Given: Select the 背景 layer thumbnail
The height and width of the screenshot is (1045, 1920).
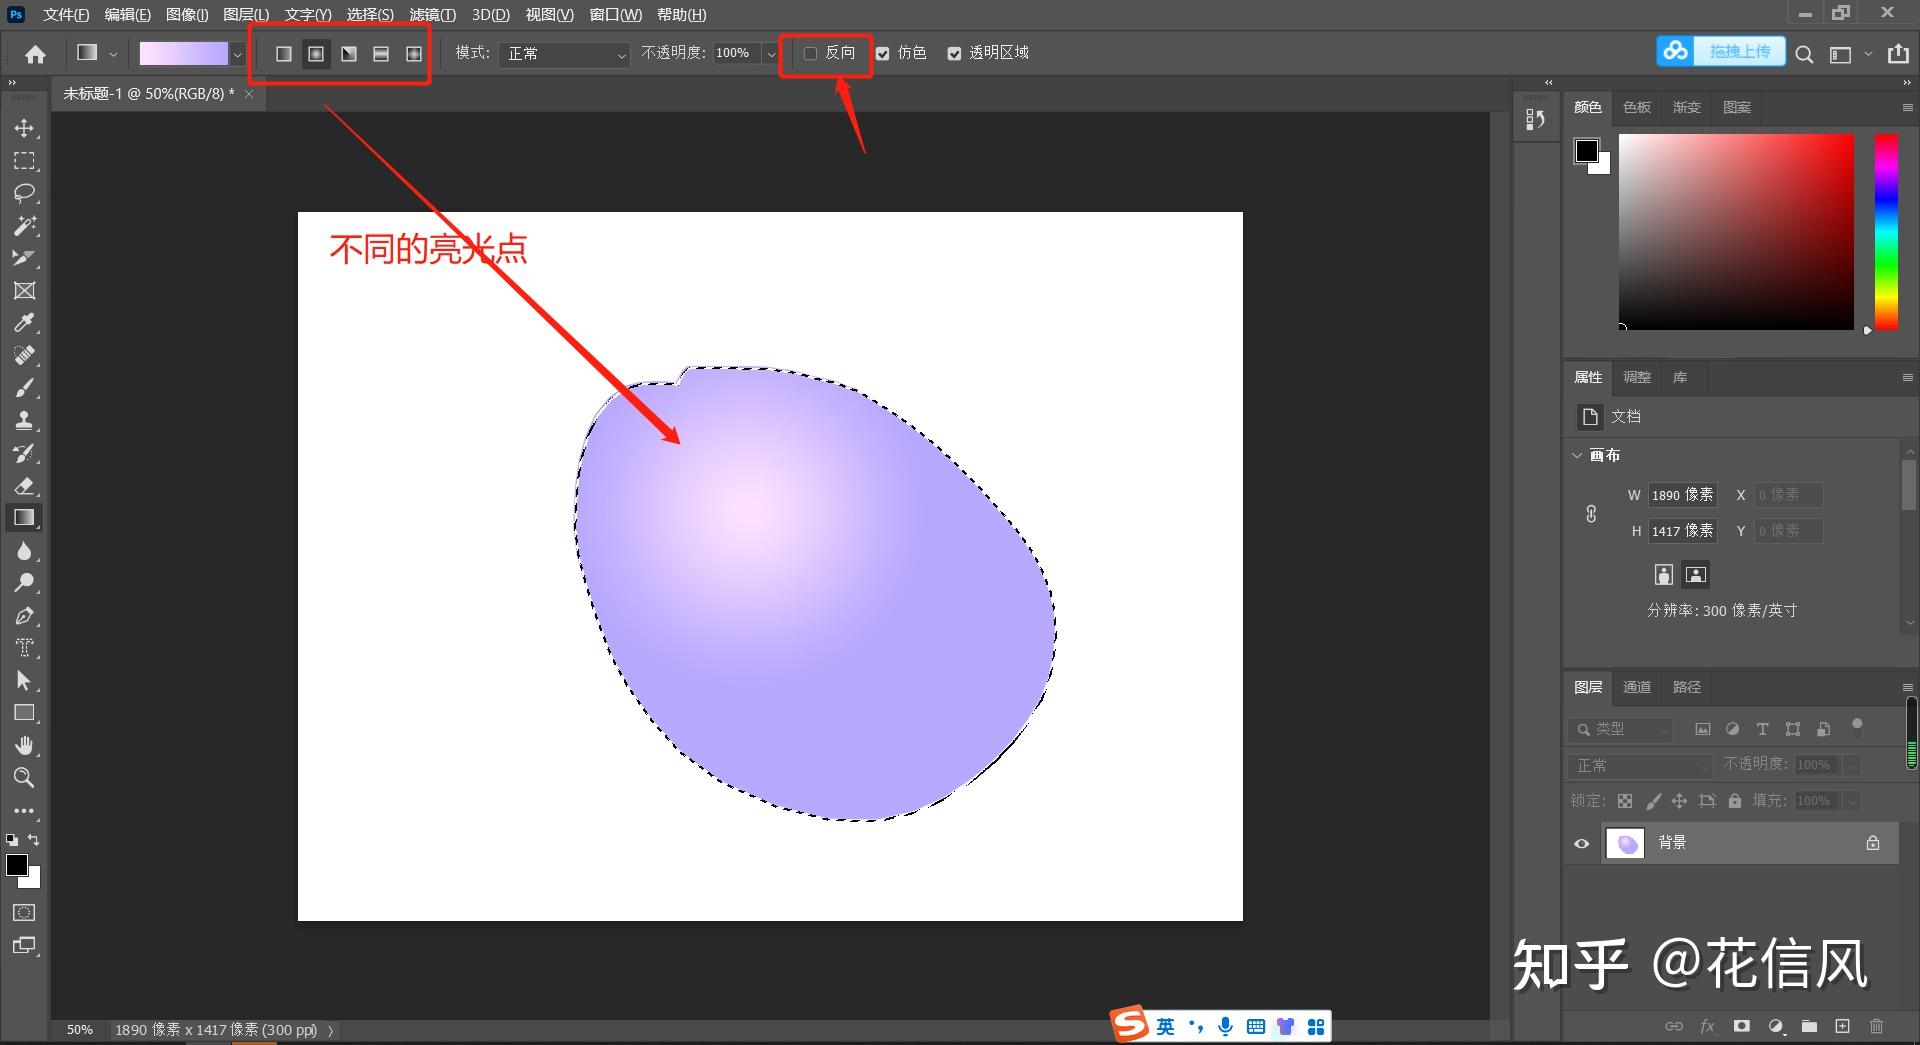Looking at the screenshot, I should 1625,843.
